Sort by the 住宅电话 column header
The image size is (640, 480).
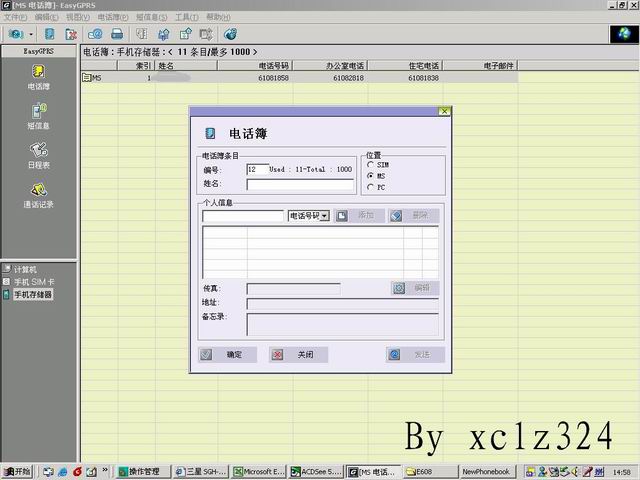click(405, 66)
